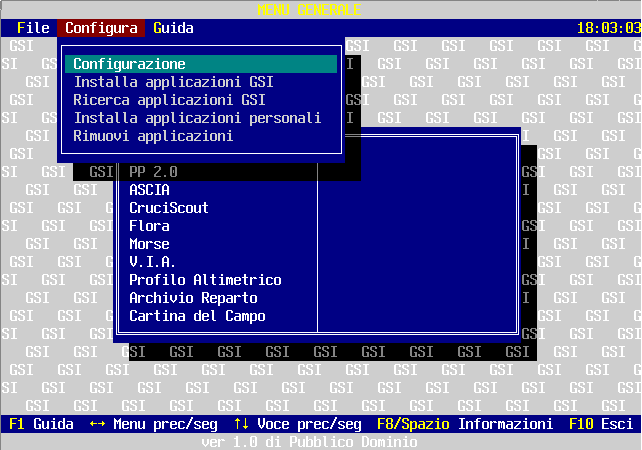Click Menu prec/seg hint in status bar
The height and width of the screenshot is (450, 642).
[154, 424]
